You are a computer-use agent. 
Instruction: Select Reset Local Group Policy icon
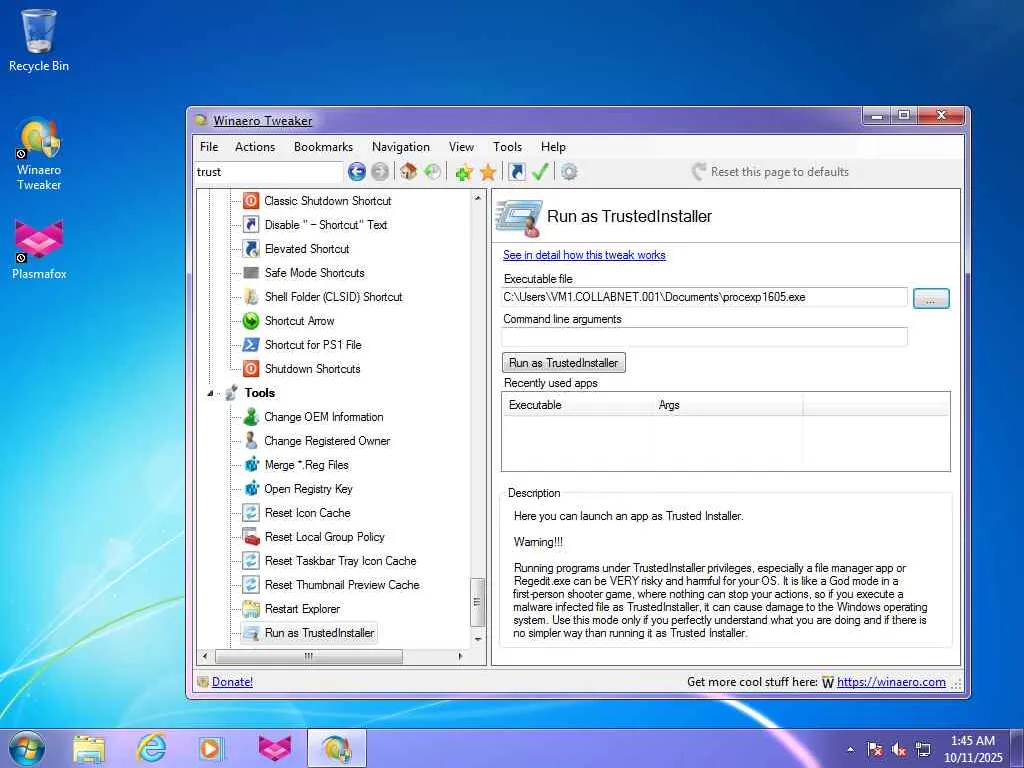point(251,537)
